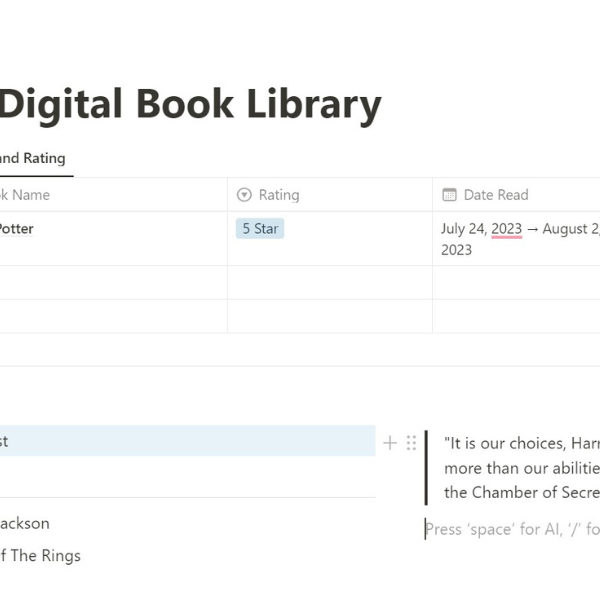Click the six-dot drag handle icon

411,443
